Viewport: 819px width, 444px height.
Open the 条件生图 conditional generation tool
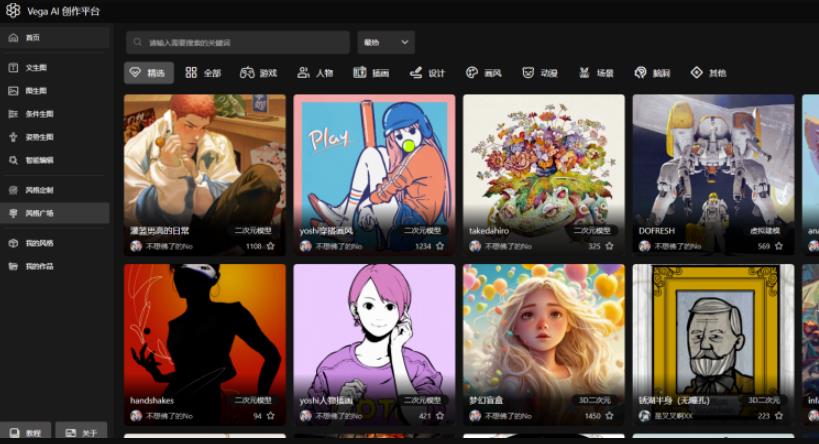tap(39, 114)
